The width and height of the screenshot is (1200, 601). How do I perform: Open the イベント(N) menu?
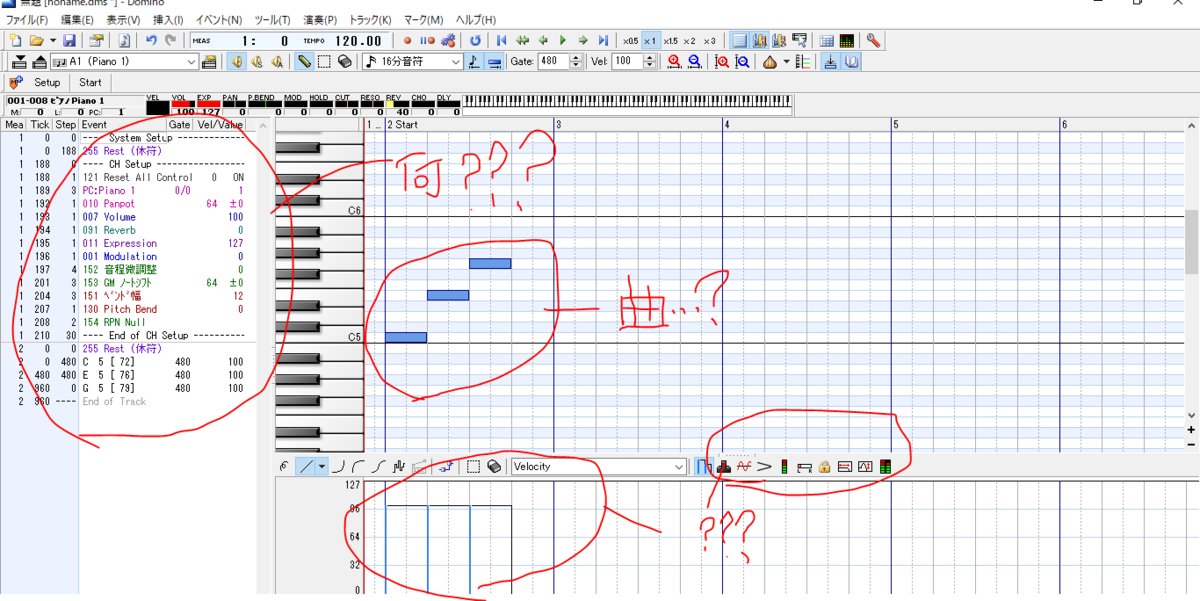[218, 20]
